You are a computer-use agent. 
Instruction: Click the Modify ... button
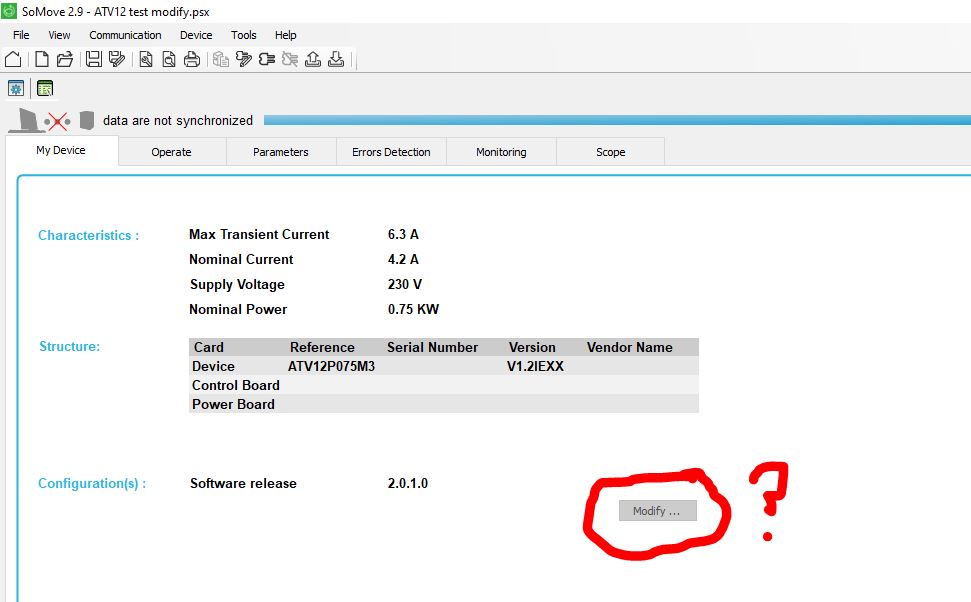point(657,511)
